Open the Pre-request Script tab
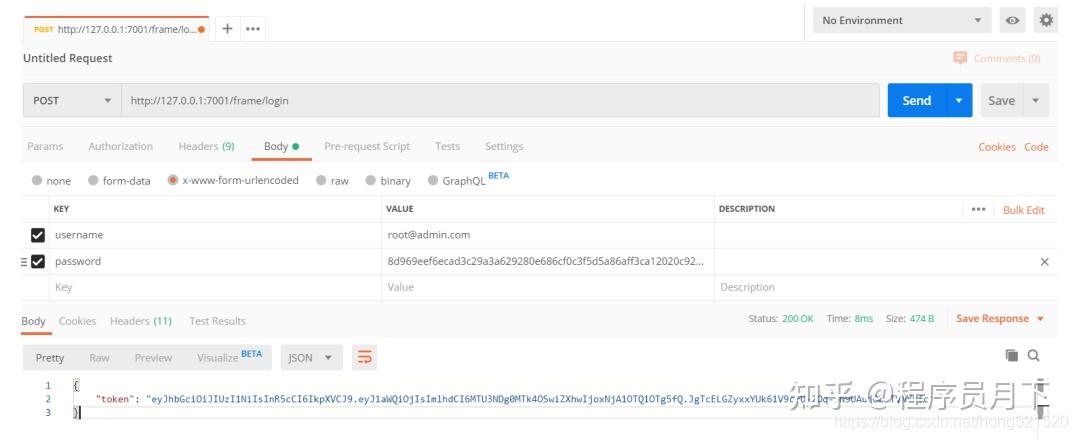This screenshot has height=440, width=1078. (367, 146)
